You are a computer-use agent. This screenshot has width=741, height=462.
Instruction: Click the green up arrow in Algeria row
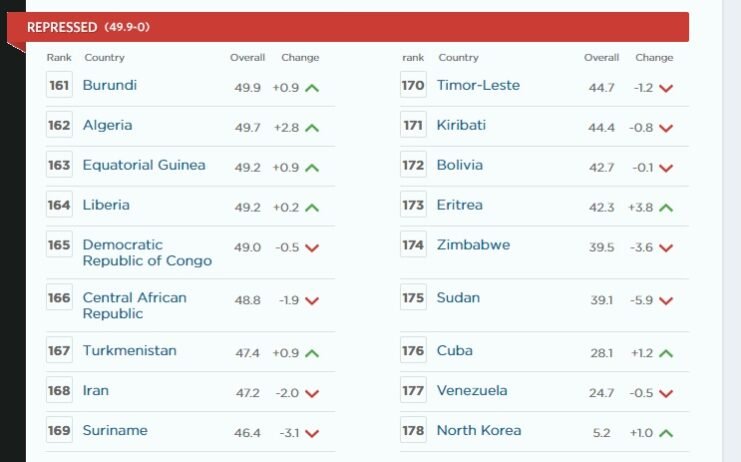coord(312,128)
